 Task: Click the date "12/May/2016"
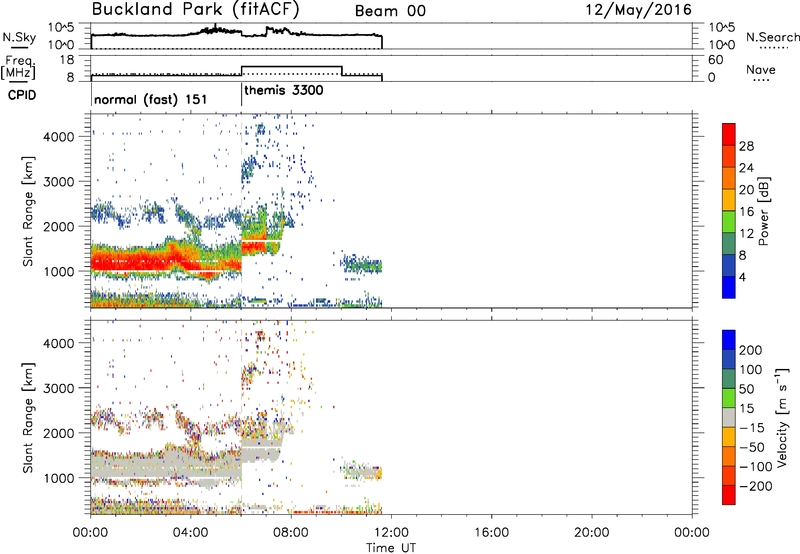click(x=638, y=10)
